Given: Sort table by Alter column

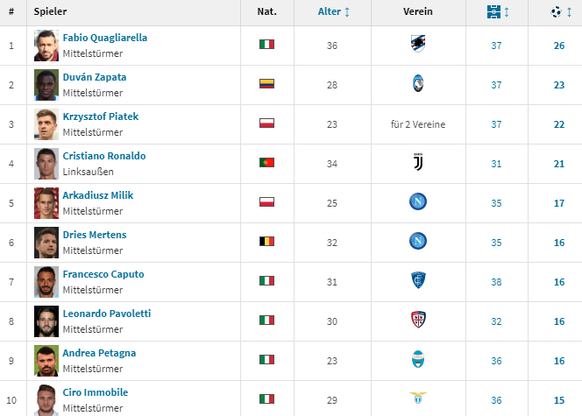Looking at the screenshot, I should (x=333, y=12).
